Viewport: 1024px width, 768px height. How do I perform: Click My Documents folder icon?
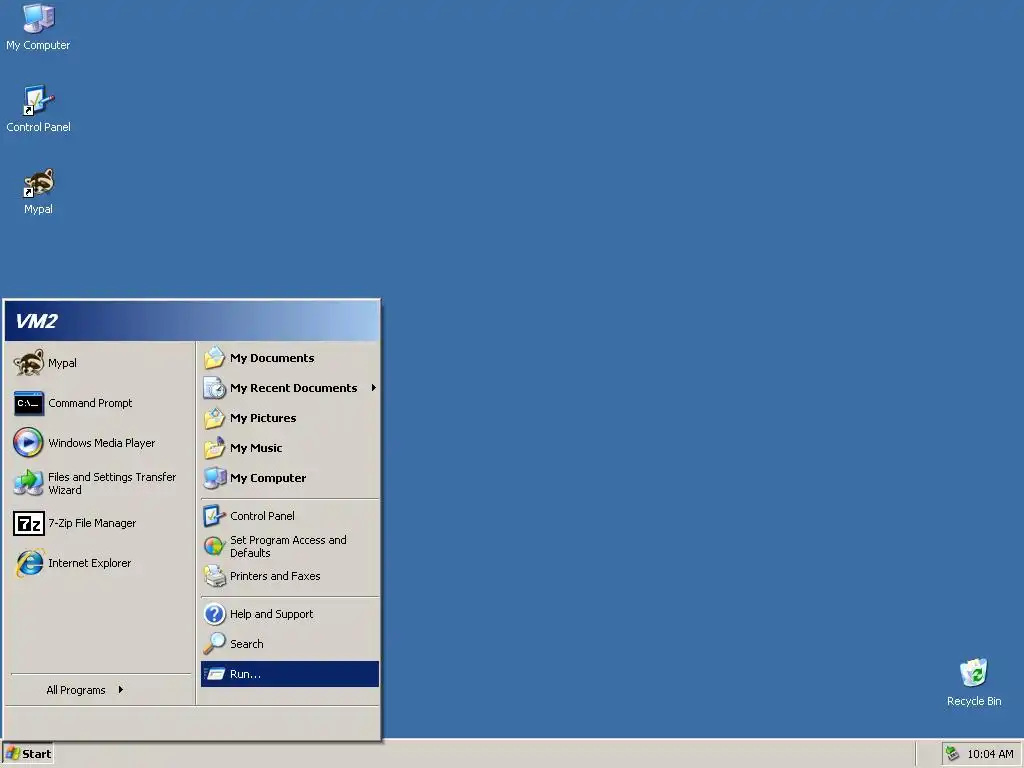(214, 358)
